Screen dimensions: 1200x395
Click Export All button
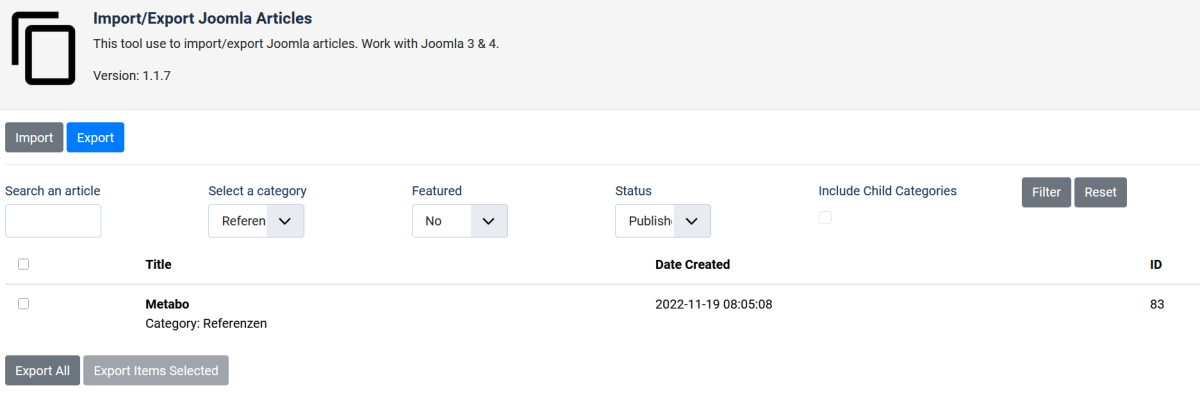[x=42, y=370]
